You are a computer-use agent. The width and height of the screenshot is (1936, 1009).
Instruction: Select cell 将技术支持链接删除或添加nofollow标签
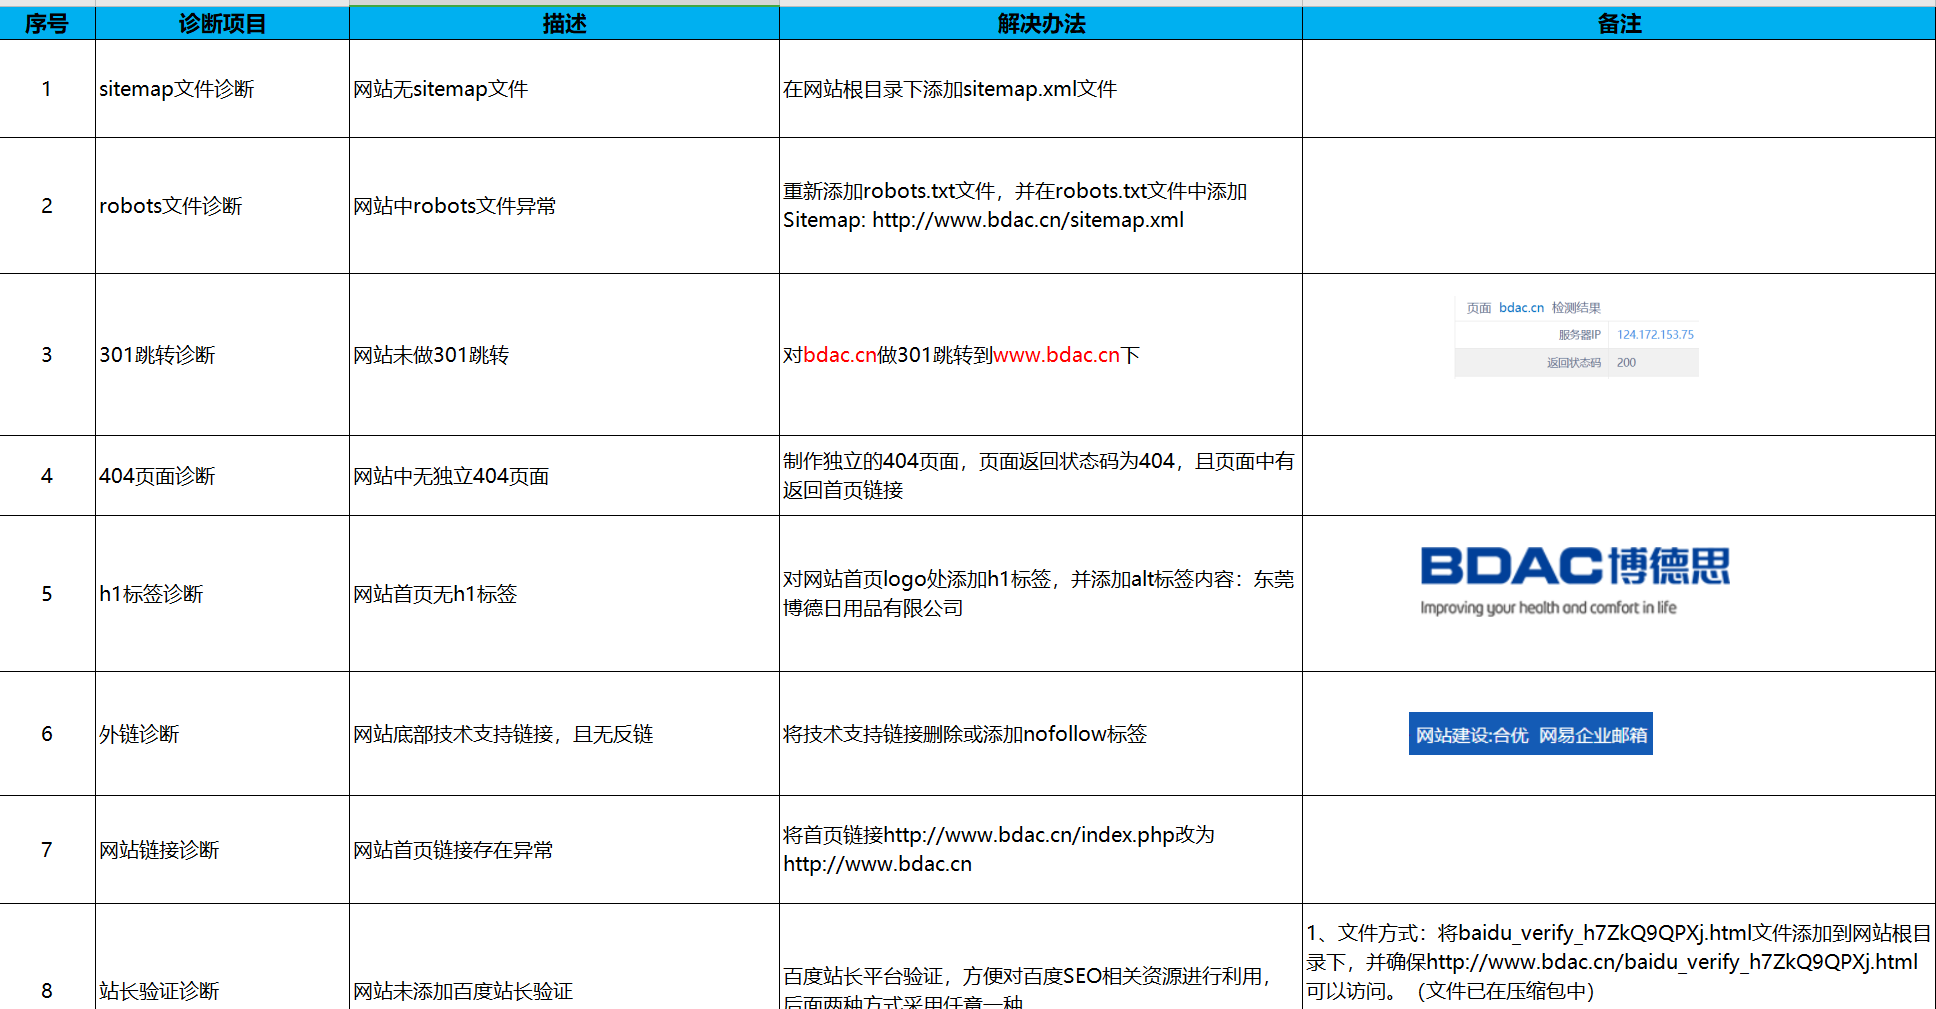pos(1040,734)
